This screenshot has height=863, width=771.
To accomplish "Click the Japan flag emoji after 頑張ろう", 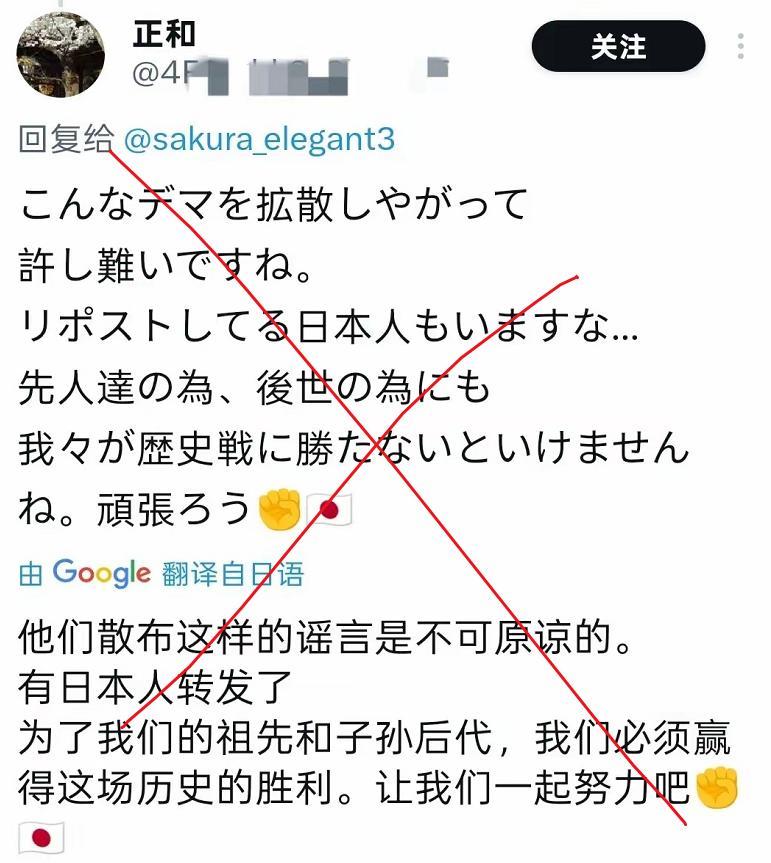I will [x=329, y=510].
